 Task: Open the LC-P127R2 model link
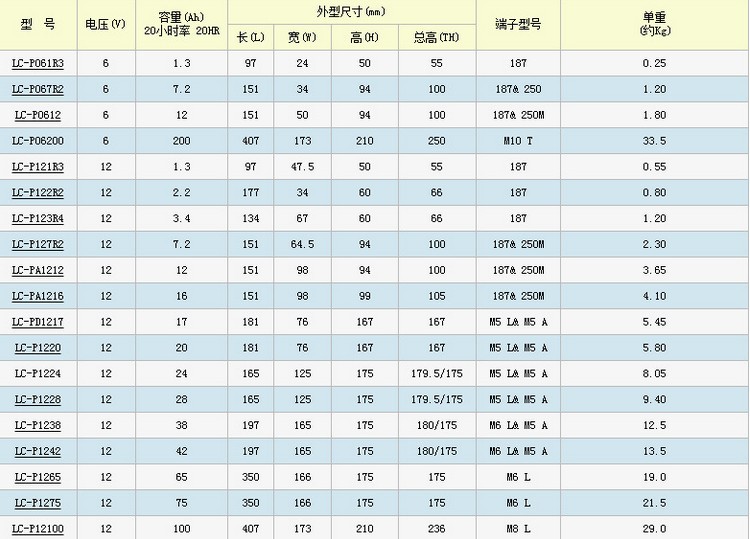pyautogui.click(x=38, y=244)
